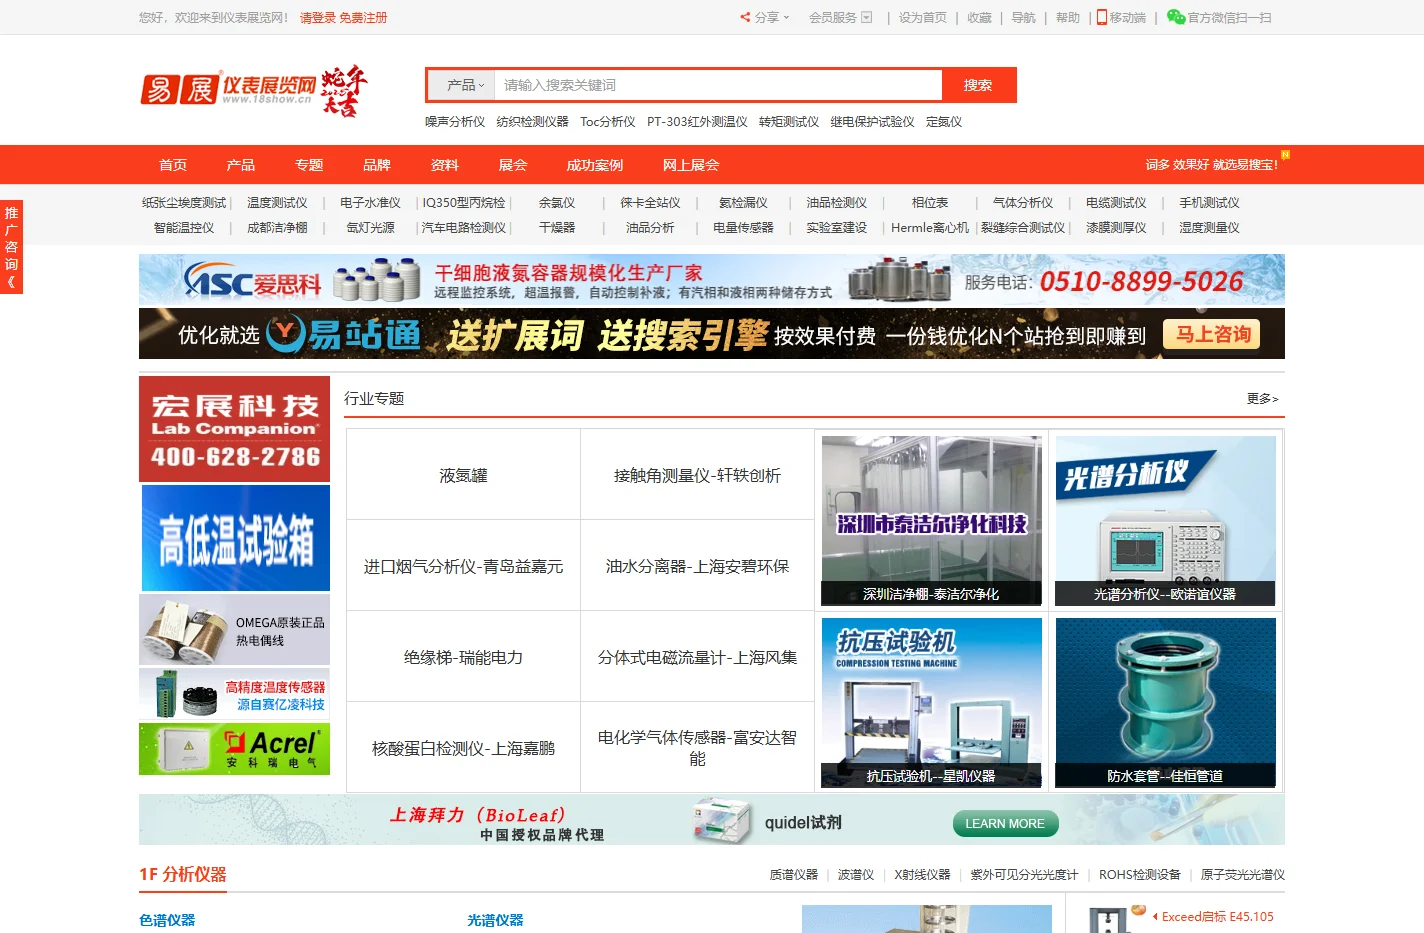Open 接触角测量仪-轩轶创析 topic
This screenshot has height=933, width=1424.
(x=697, y=475)
